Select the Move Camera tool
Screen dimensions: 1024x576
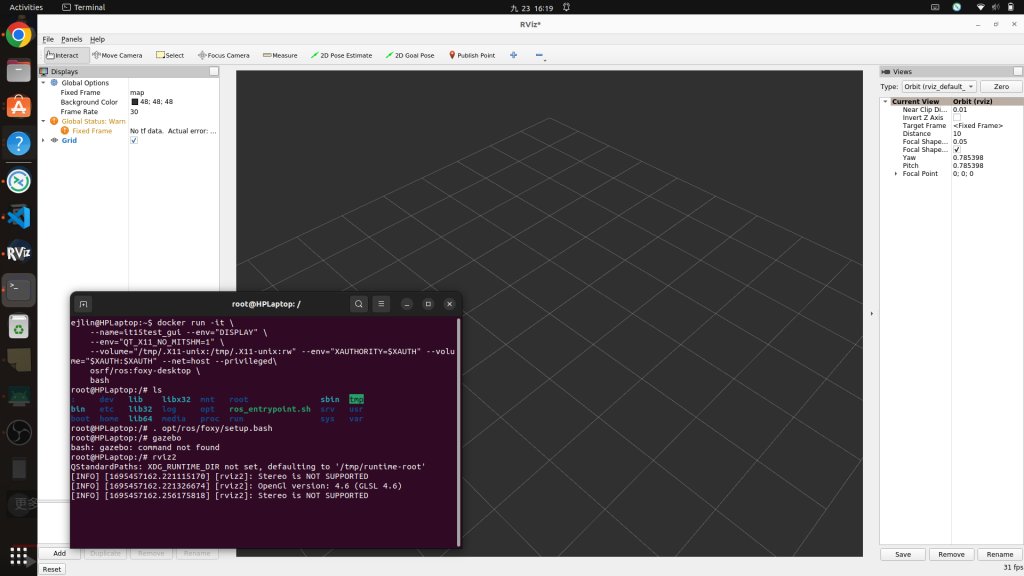coord(117,56)
